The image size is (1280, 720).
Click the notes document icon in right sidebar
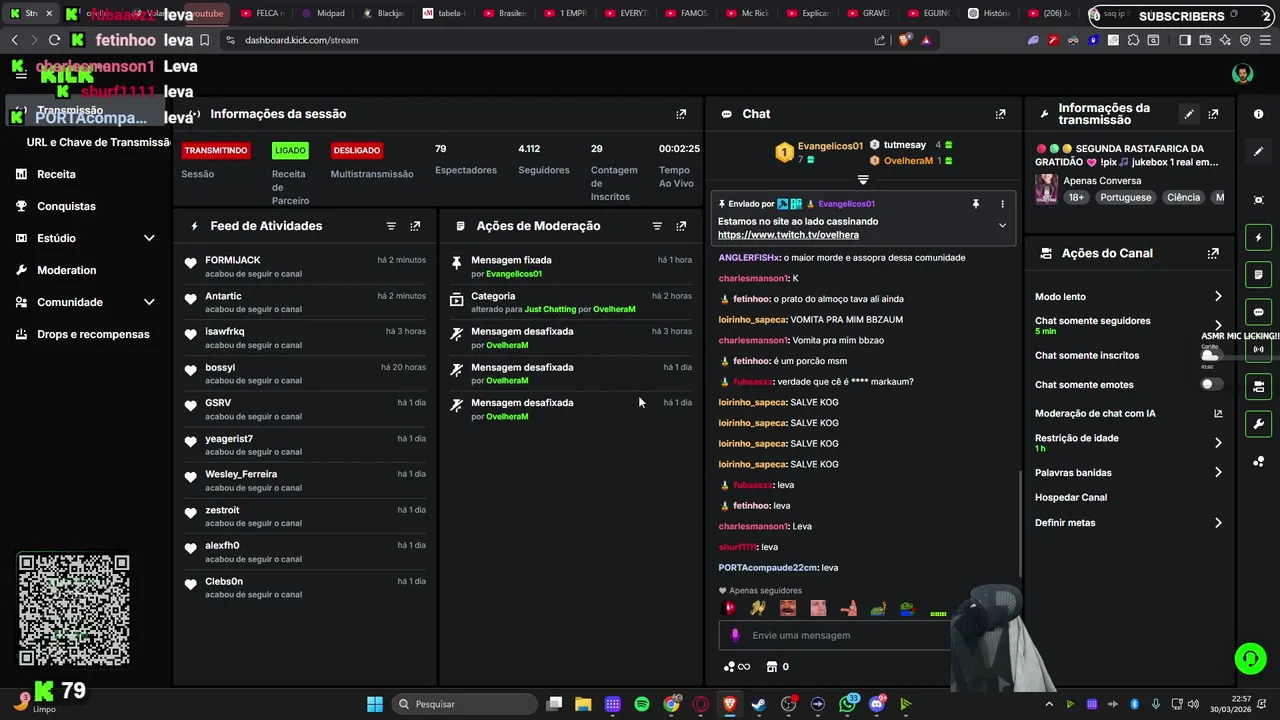coord(1258,275)
